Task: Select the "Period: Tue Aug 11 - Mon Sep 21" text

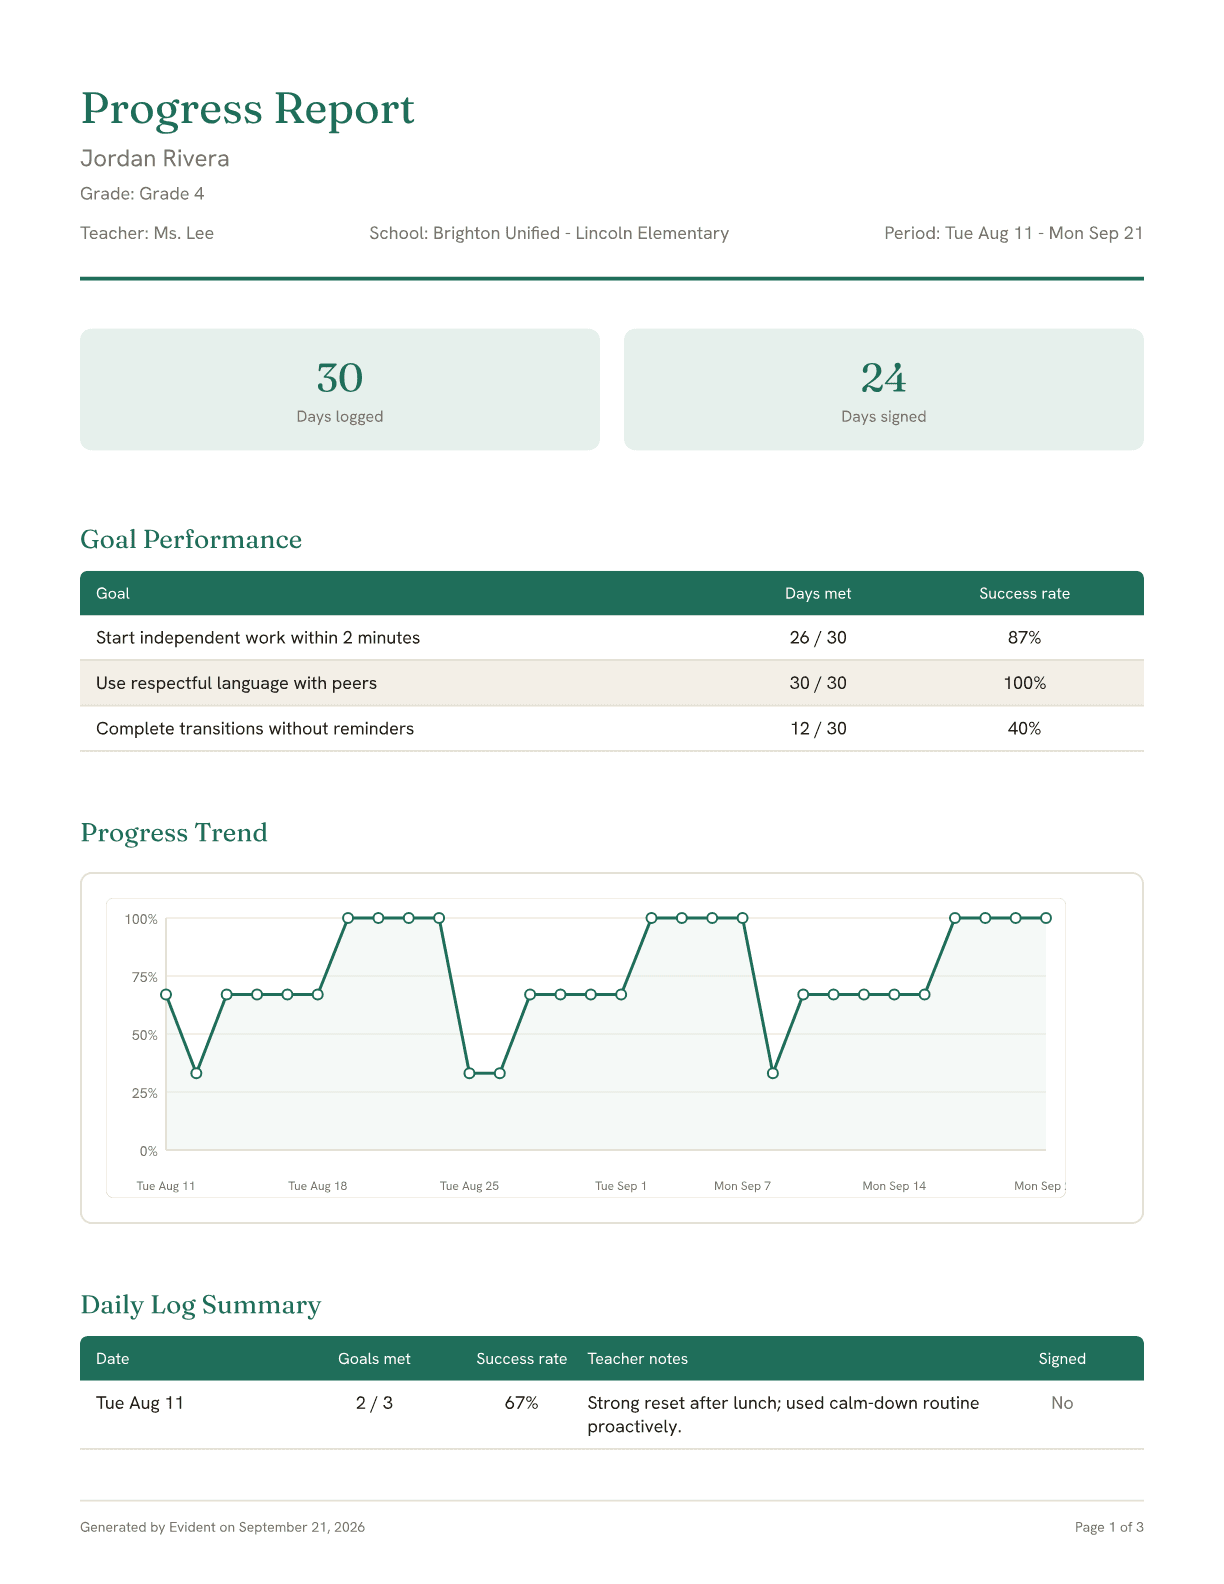Action: (1014, 233)
